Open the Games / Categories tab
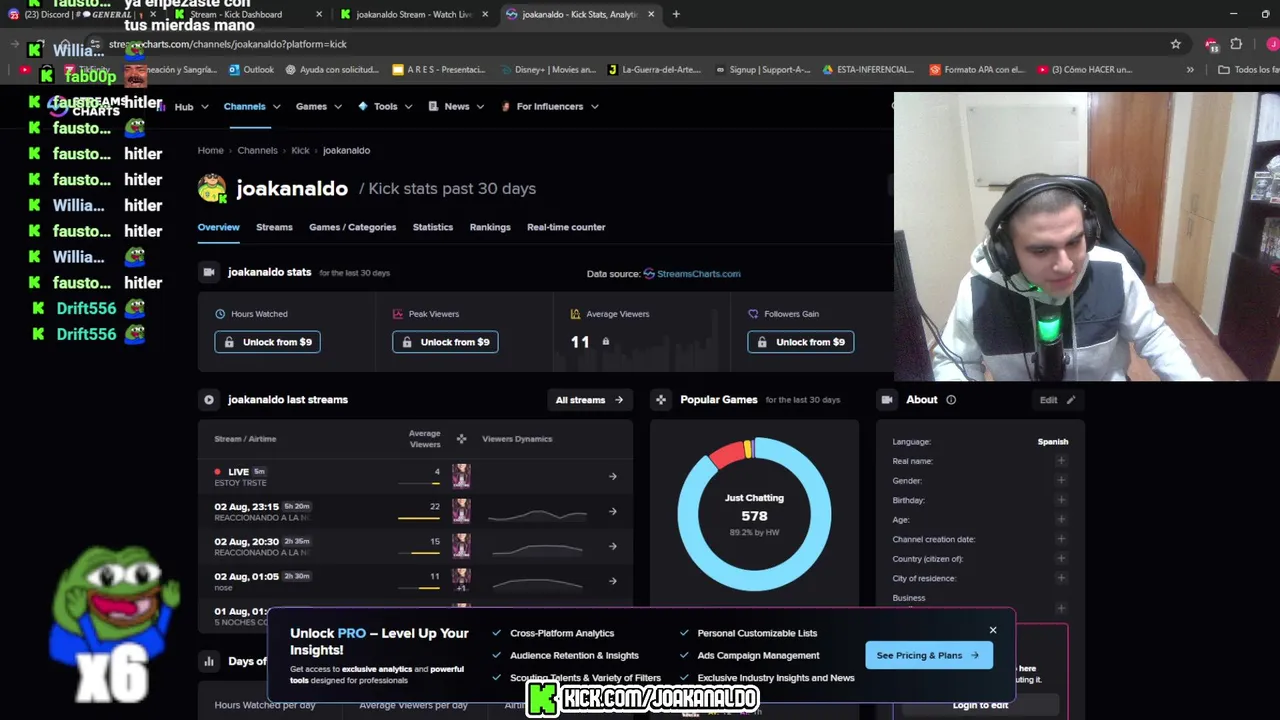 [352, 227]
